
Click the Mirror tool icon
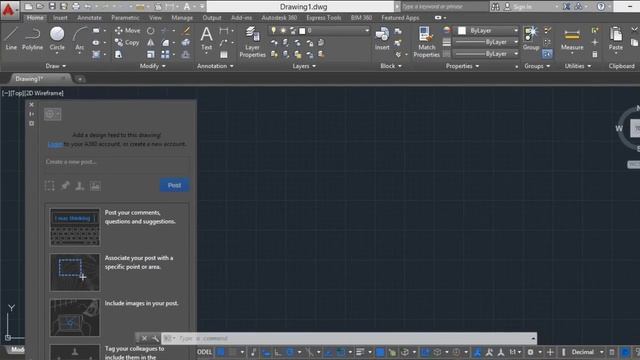click(x=151, y=42)
